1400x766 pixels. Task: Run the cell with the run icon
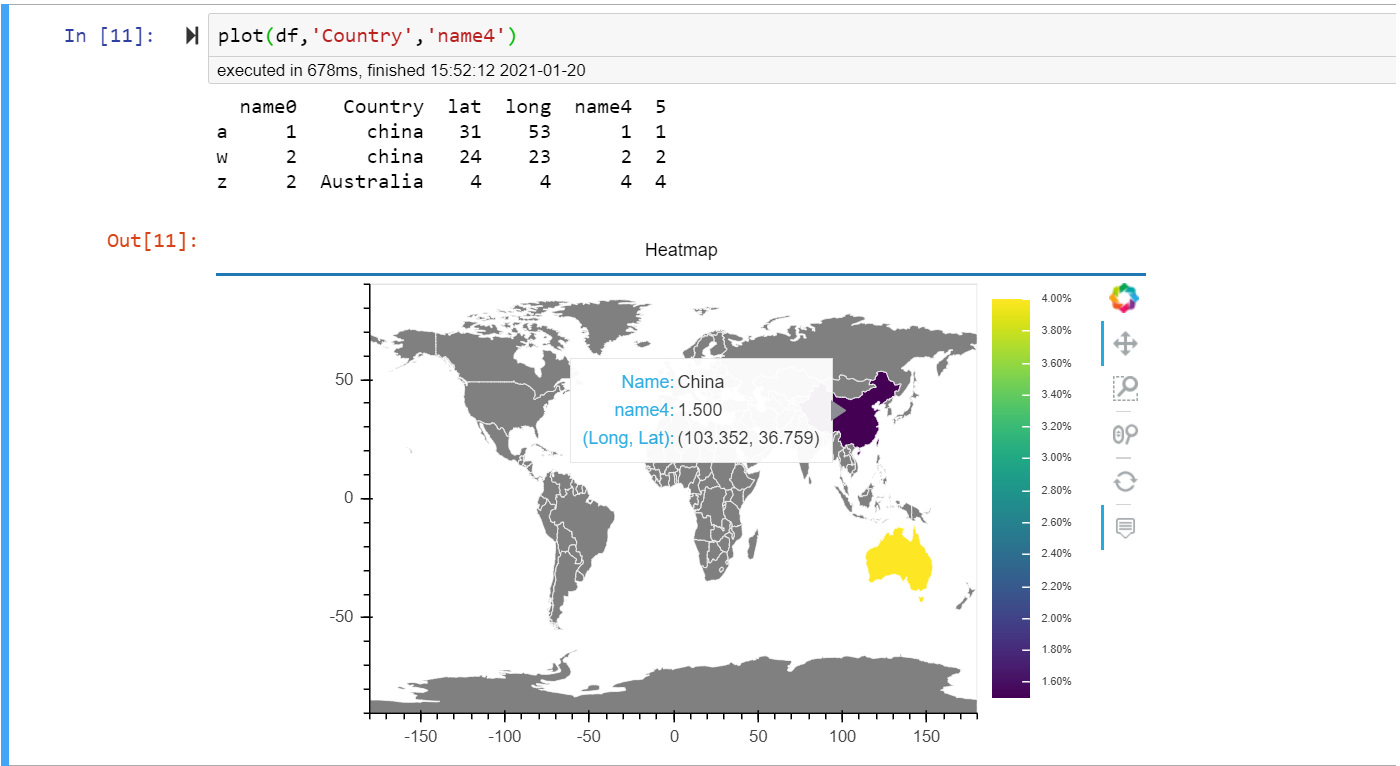pos(192,36)
